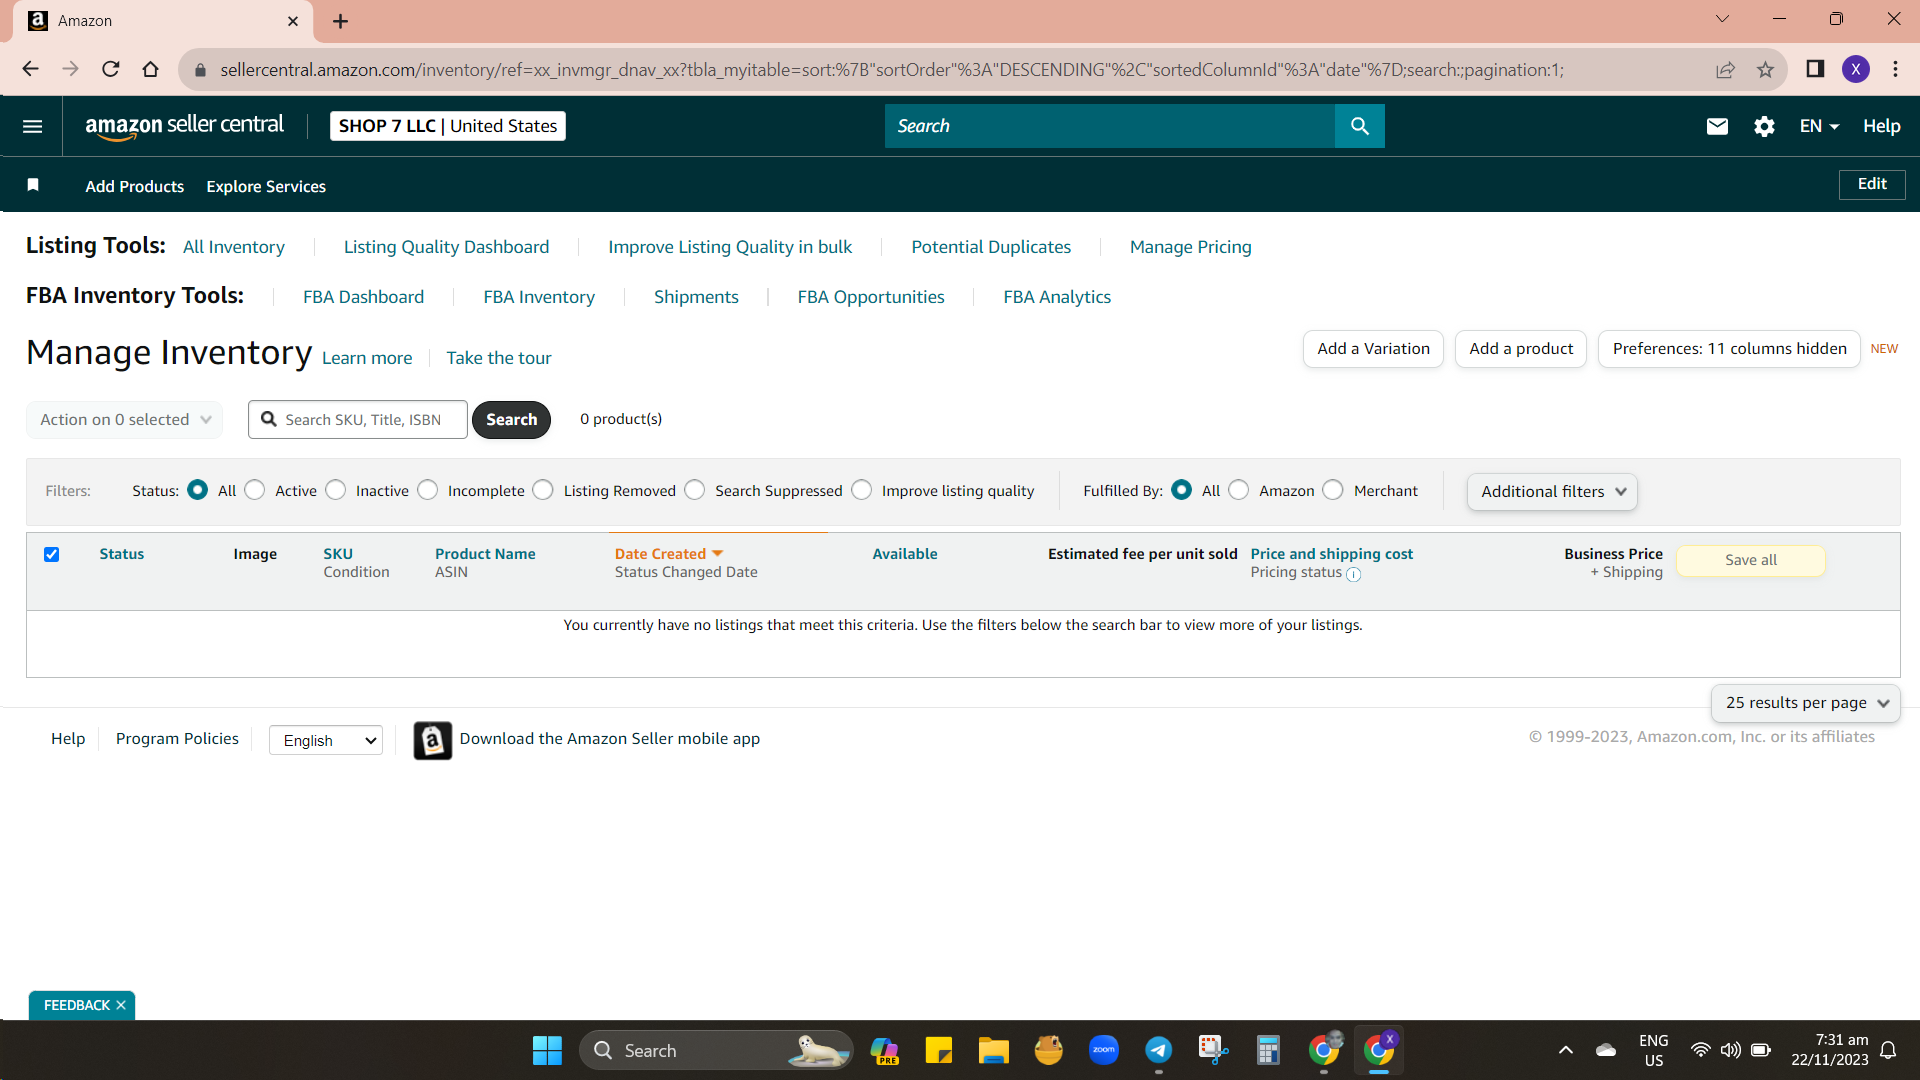This screenshot has width=1920, height=1080.
Task: Open the Chrome profile avatar
Action: [1856, 69]
